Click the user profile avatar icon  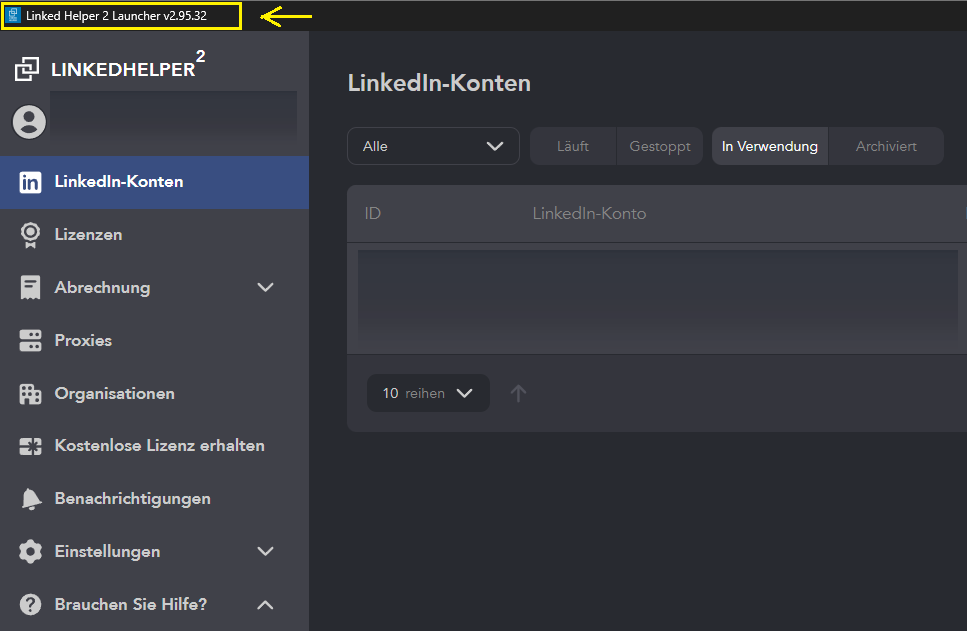coord(29,122)
